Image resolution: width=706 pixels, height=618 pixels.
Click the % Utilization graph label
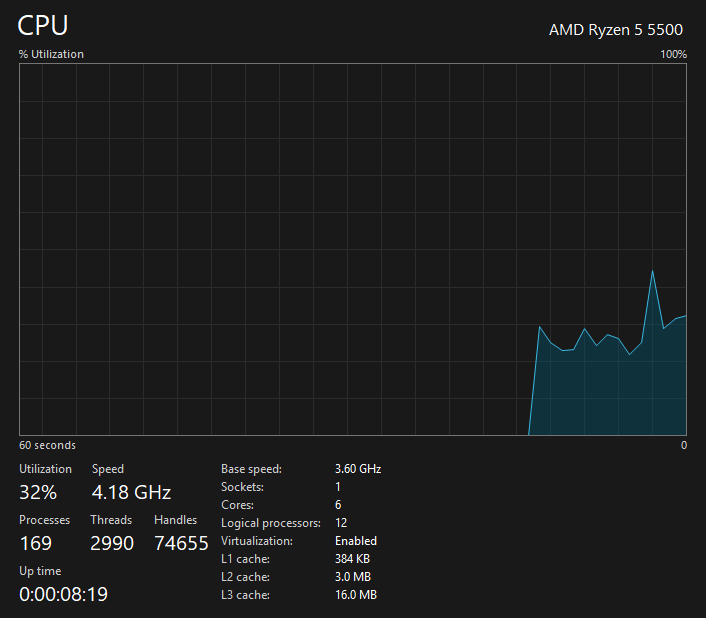pos(51,54)
